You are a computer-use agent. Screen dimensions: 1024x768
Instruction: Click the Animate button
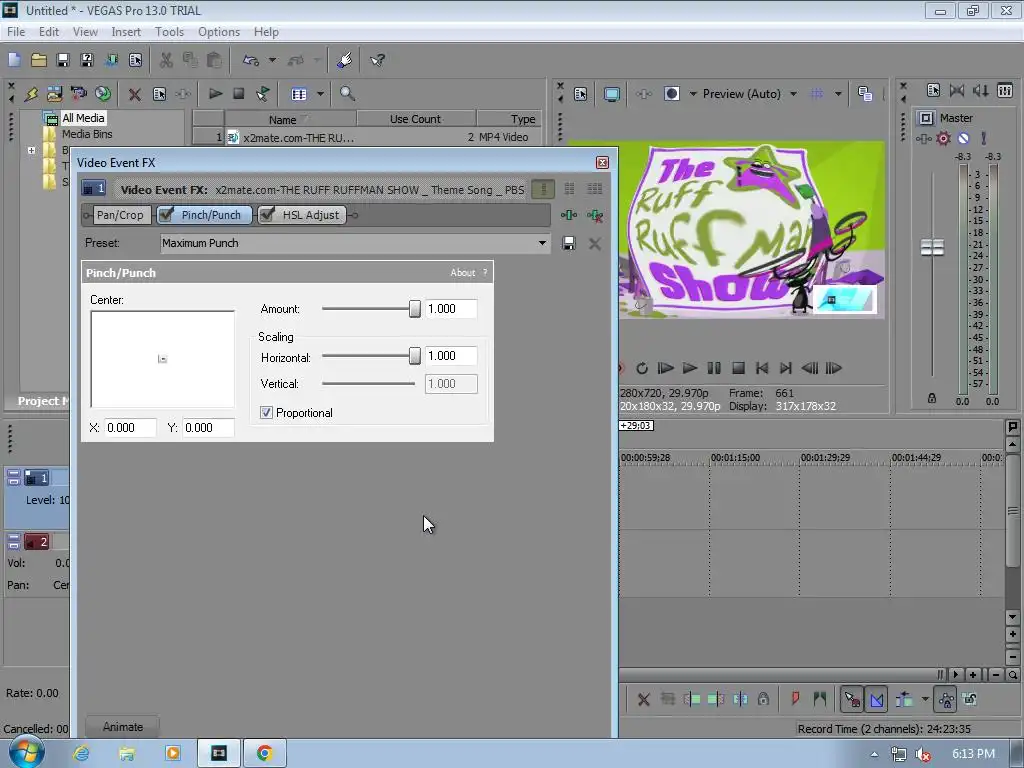tap(123, 727)
